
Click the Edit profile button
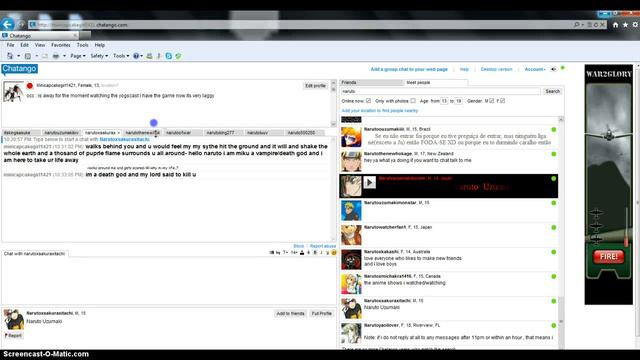point(316,86)
